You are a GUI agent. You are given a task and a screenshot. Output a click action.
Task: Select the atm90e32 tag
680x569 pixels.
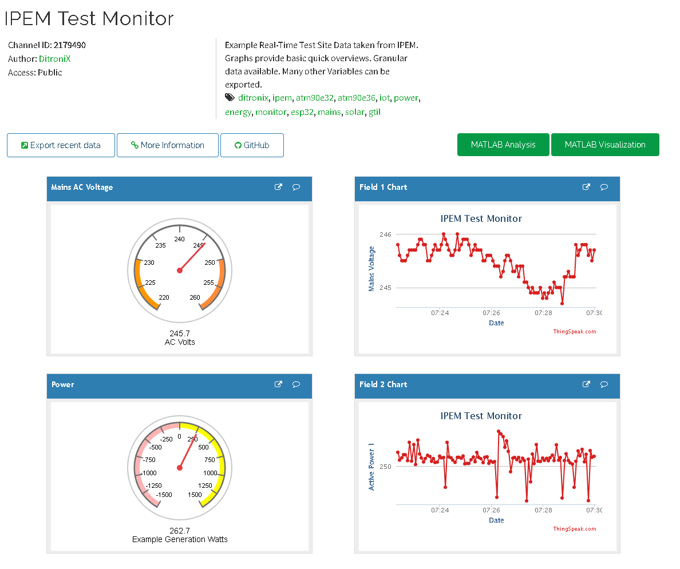[314, 98]
